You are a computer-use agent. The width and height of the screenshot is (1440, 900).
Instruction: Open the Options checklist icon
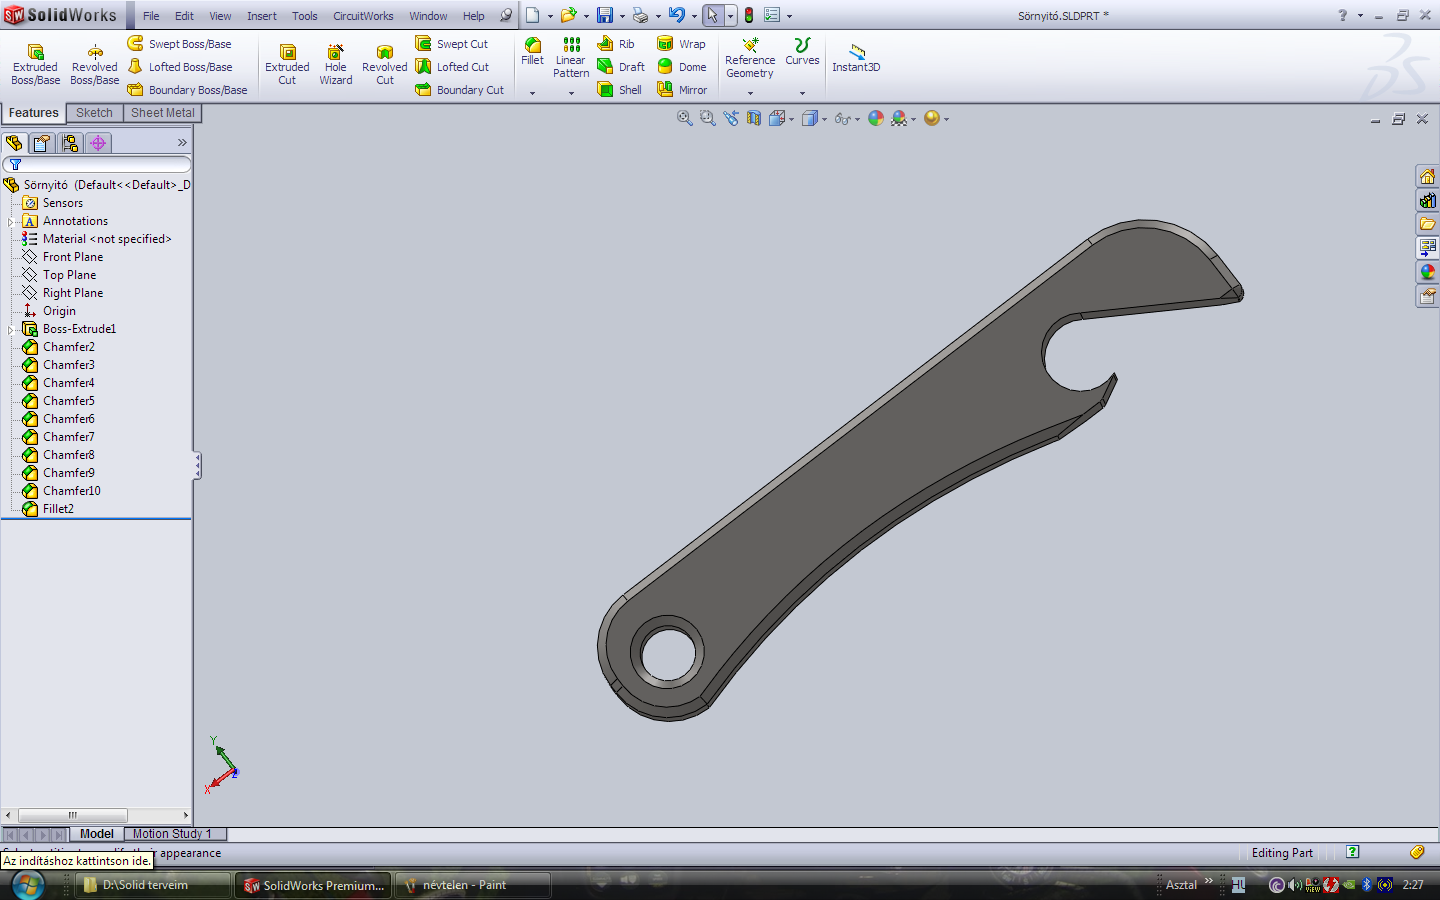[x=772, y=15]
